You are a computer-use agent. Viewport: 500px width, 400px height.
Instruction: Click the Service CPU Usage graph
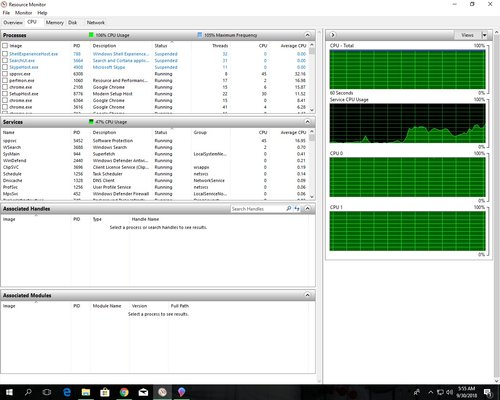(407, 123)
